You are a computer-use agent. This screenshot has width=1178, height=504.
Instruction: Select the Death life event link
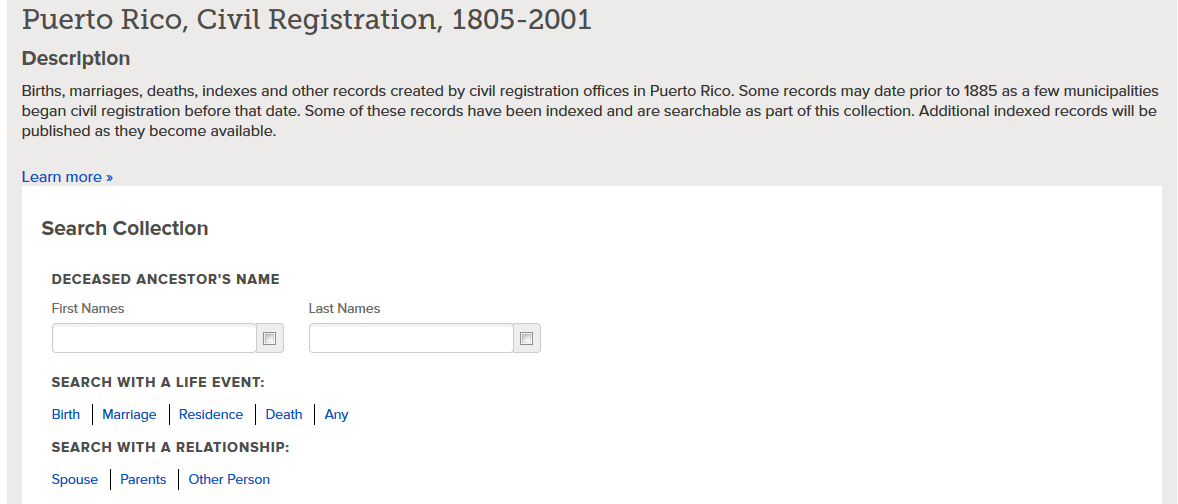284,414
